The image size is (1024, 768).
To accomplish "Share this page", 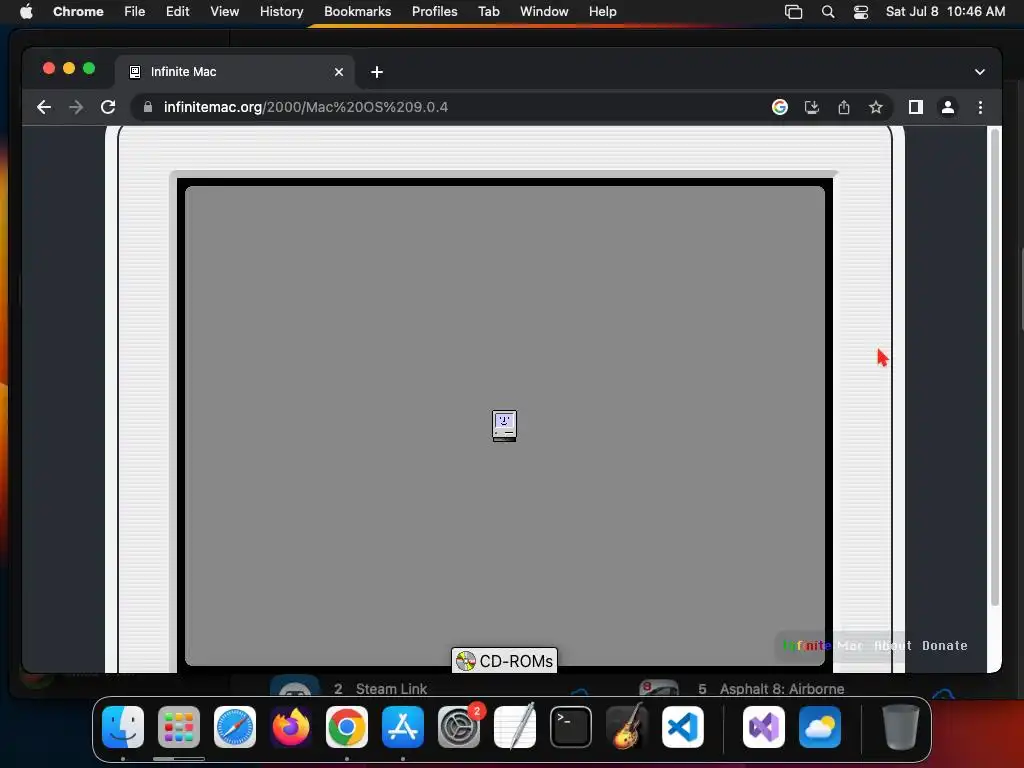I will (x=844, y=107).
